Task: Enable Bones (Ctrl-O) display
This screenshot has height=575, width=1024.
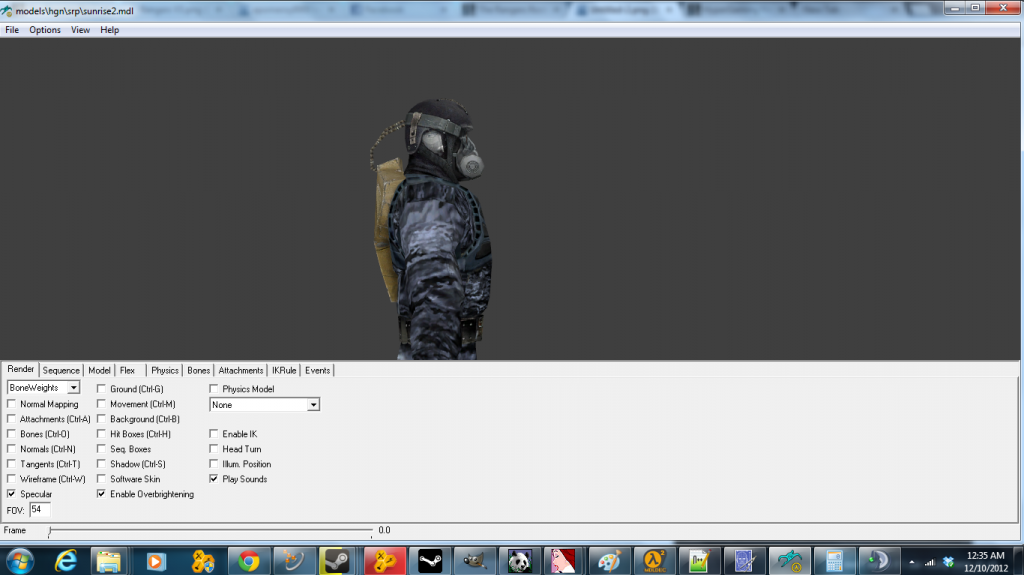Action: (x=11, y=434)
